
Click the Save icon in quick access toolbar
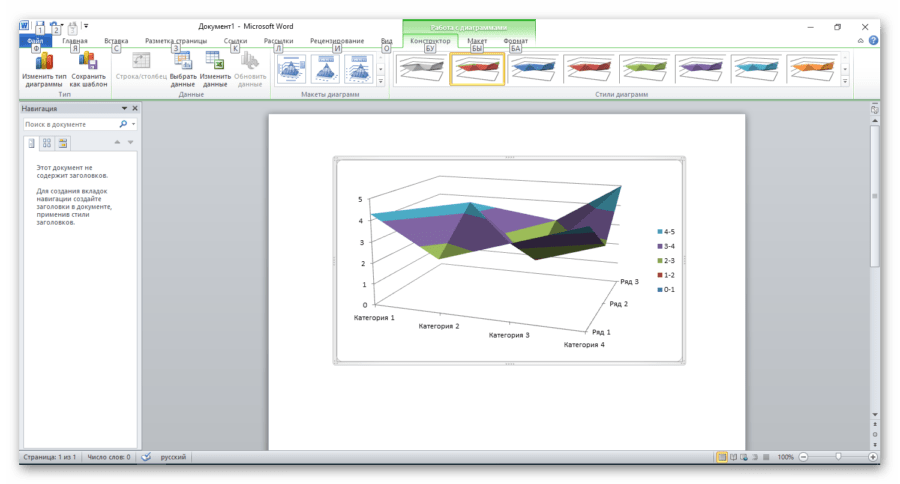pos(38,25)
